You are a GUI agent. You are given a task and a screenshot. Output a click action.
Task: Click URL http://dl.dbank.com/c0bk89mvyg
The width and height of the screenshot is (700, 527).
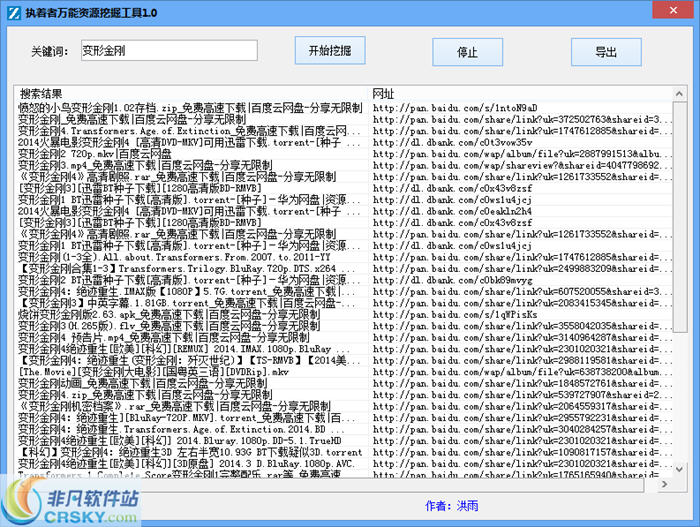tap(453, 280)
